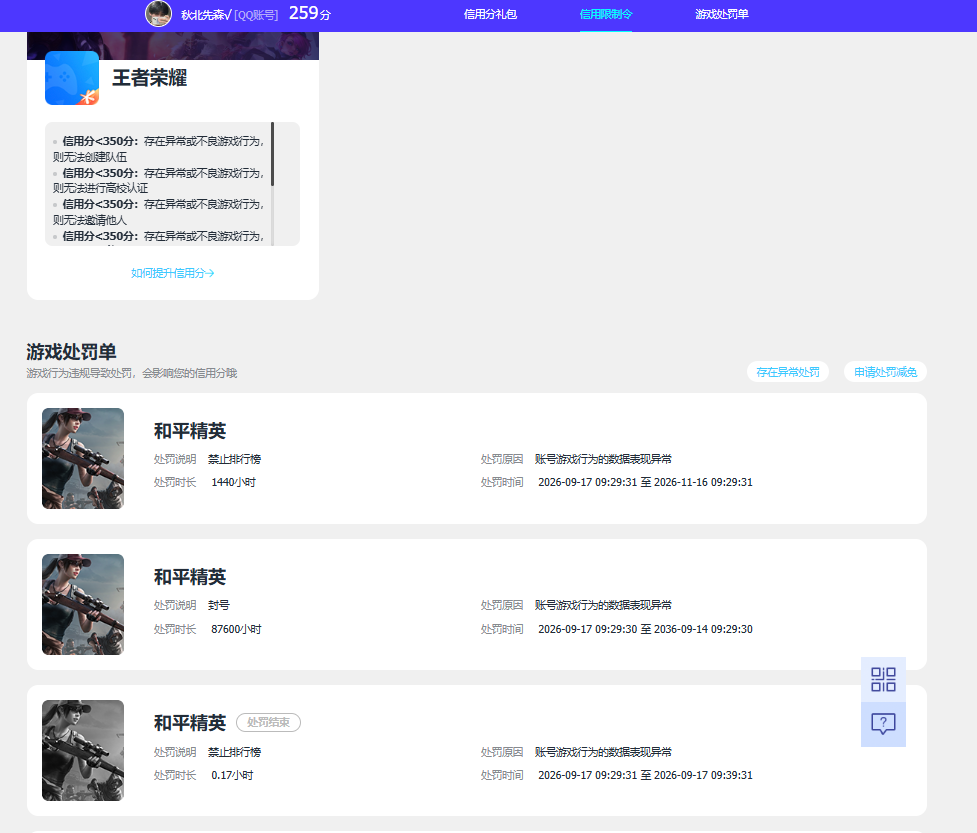Click the 则无法创建队伍 restriction line
The height and width of the screenshot is (833, 977).
tap(90, 157)
